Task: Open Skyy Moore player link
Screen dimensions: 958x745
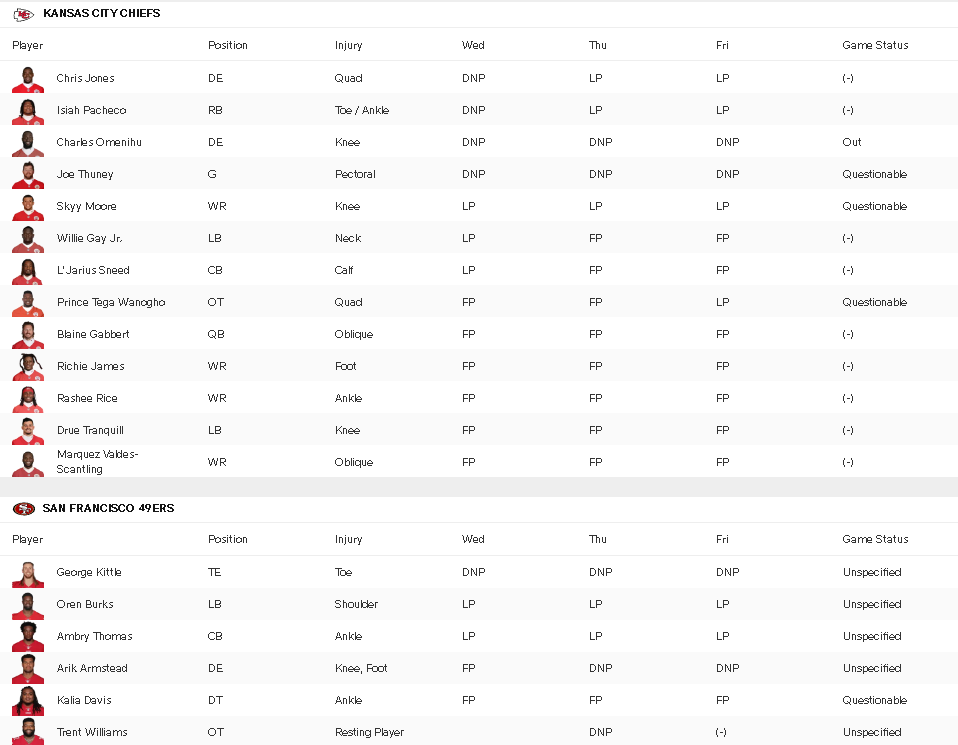Action: click(x=86, y=207)
